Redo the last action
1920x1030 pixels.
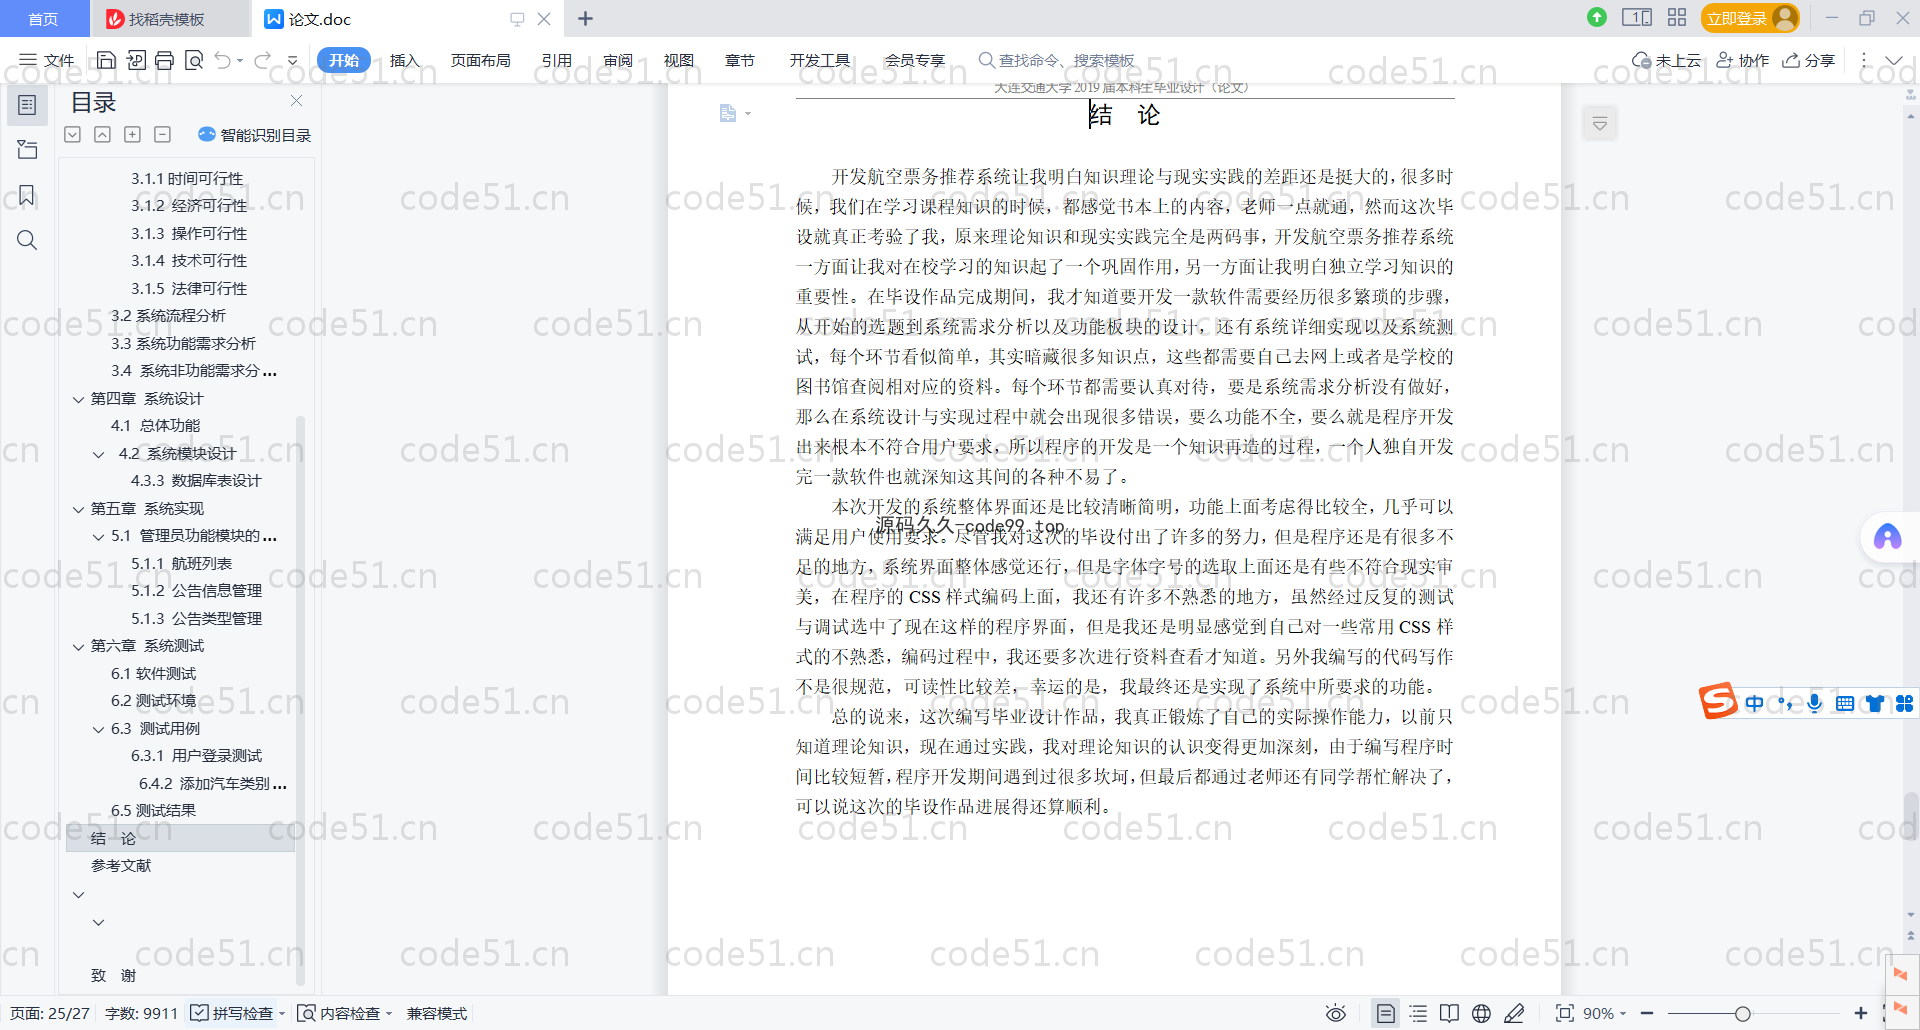pos(262,60)
